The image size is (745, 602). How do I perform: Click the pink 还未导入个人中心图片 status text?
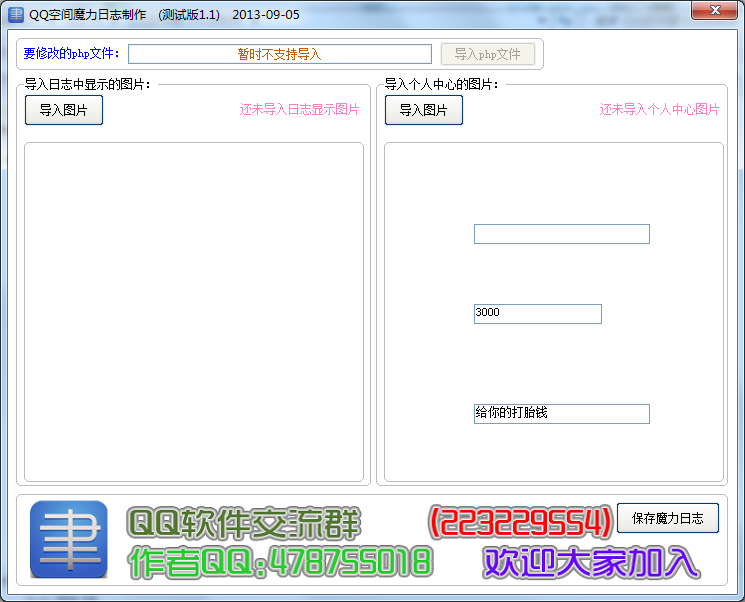(x=659, y=110)
